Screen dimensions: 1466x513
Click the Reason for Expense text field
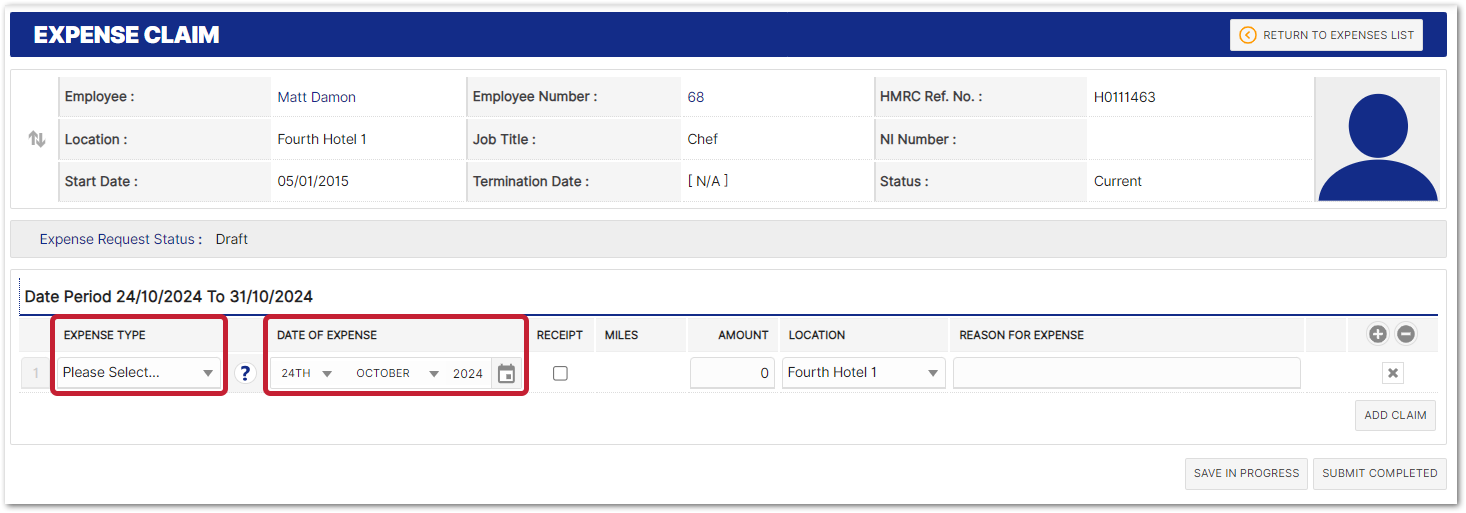1126,372
